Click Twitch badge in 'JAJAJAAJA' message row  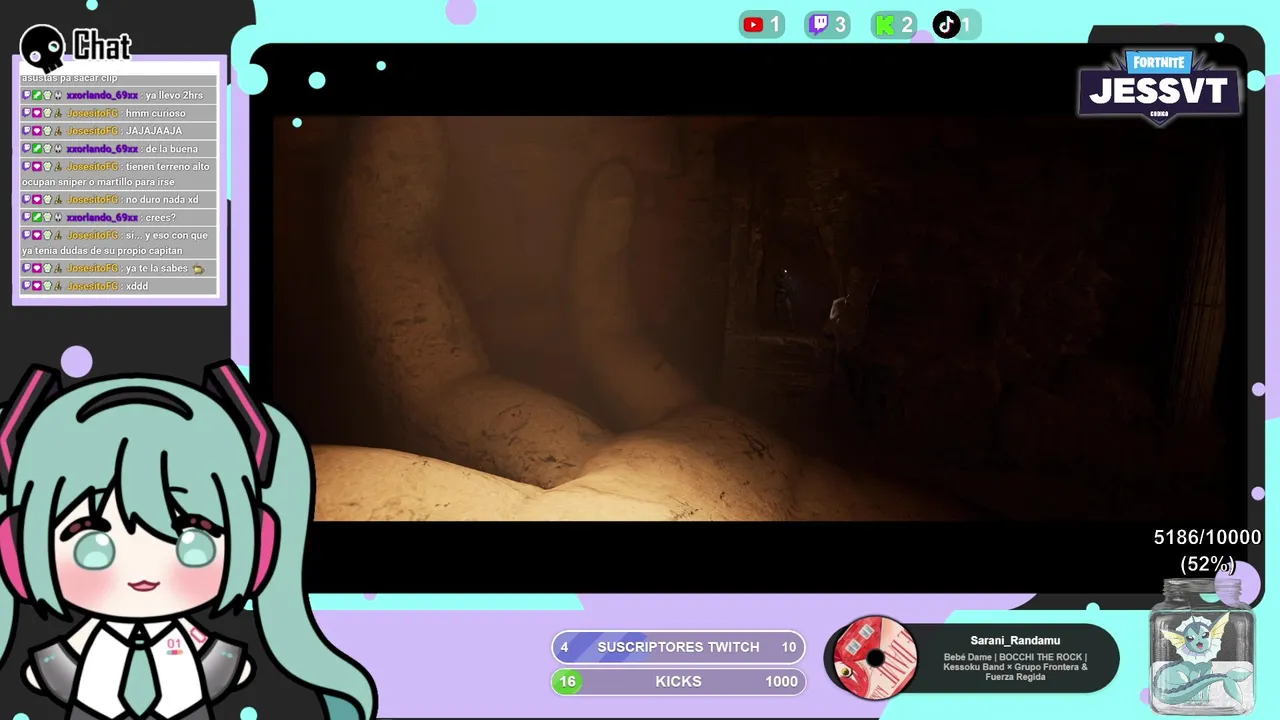pos(27,131)
